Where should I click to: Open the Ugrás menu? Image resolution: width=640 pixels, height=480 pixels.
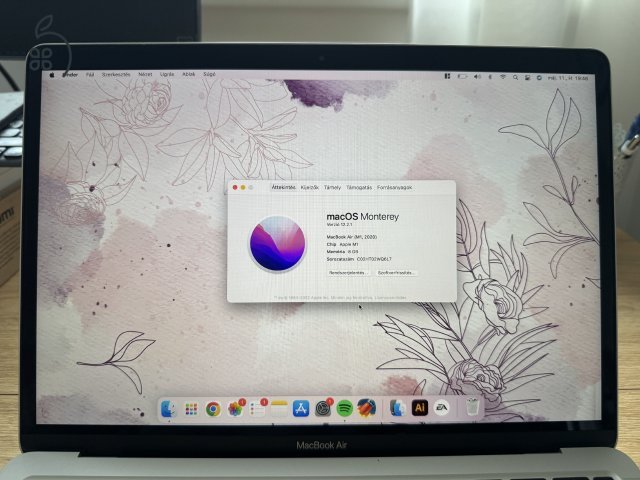coord(167,74)
